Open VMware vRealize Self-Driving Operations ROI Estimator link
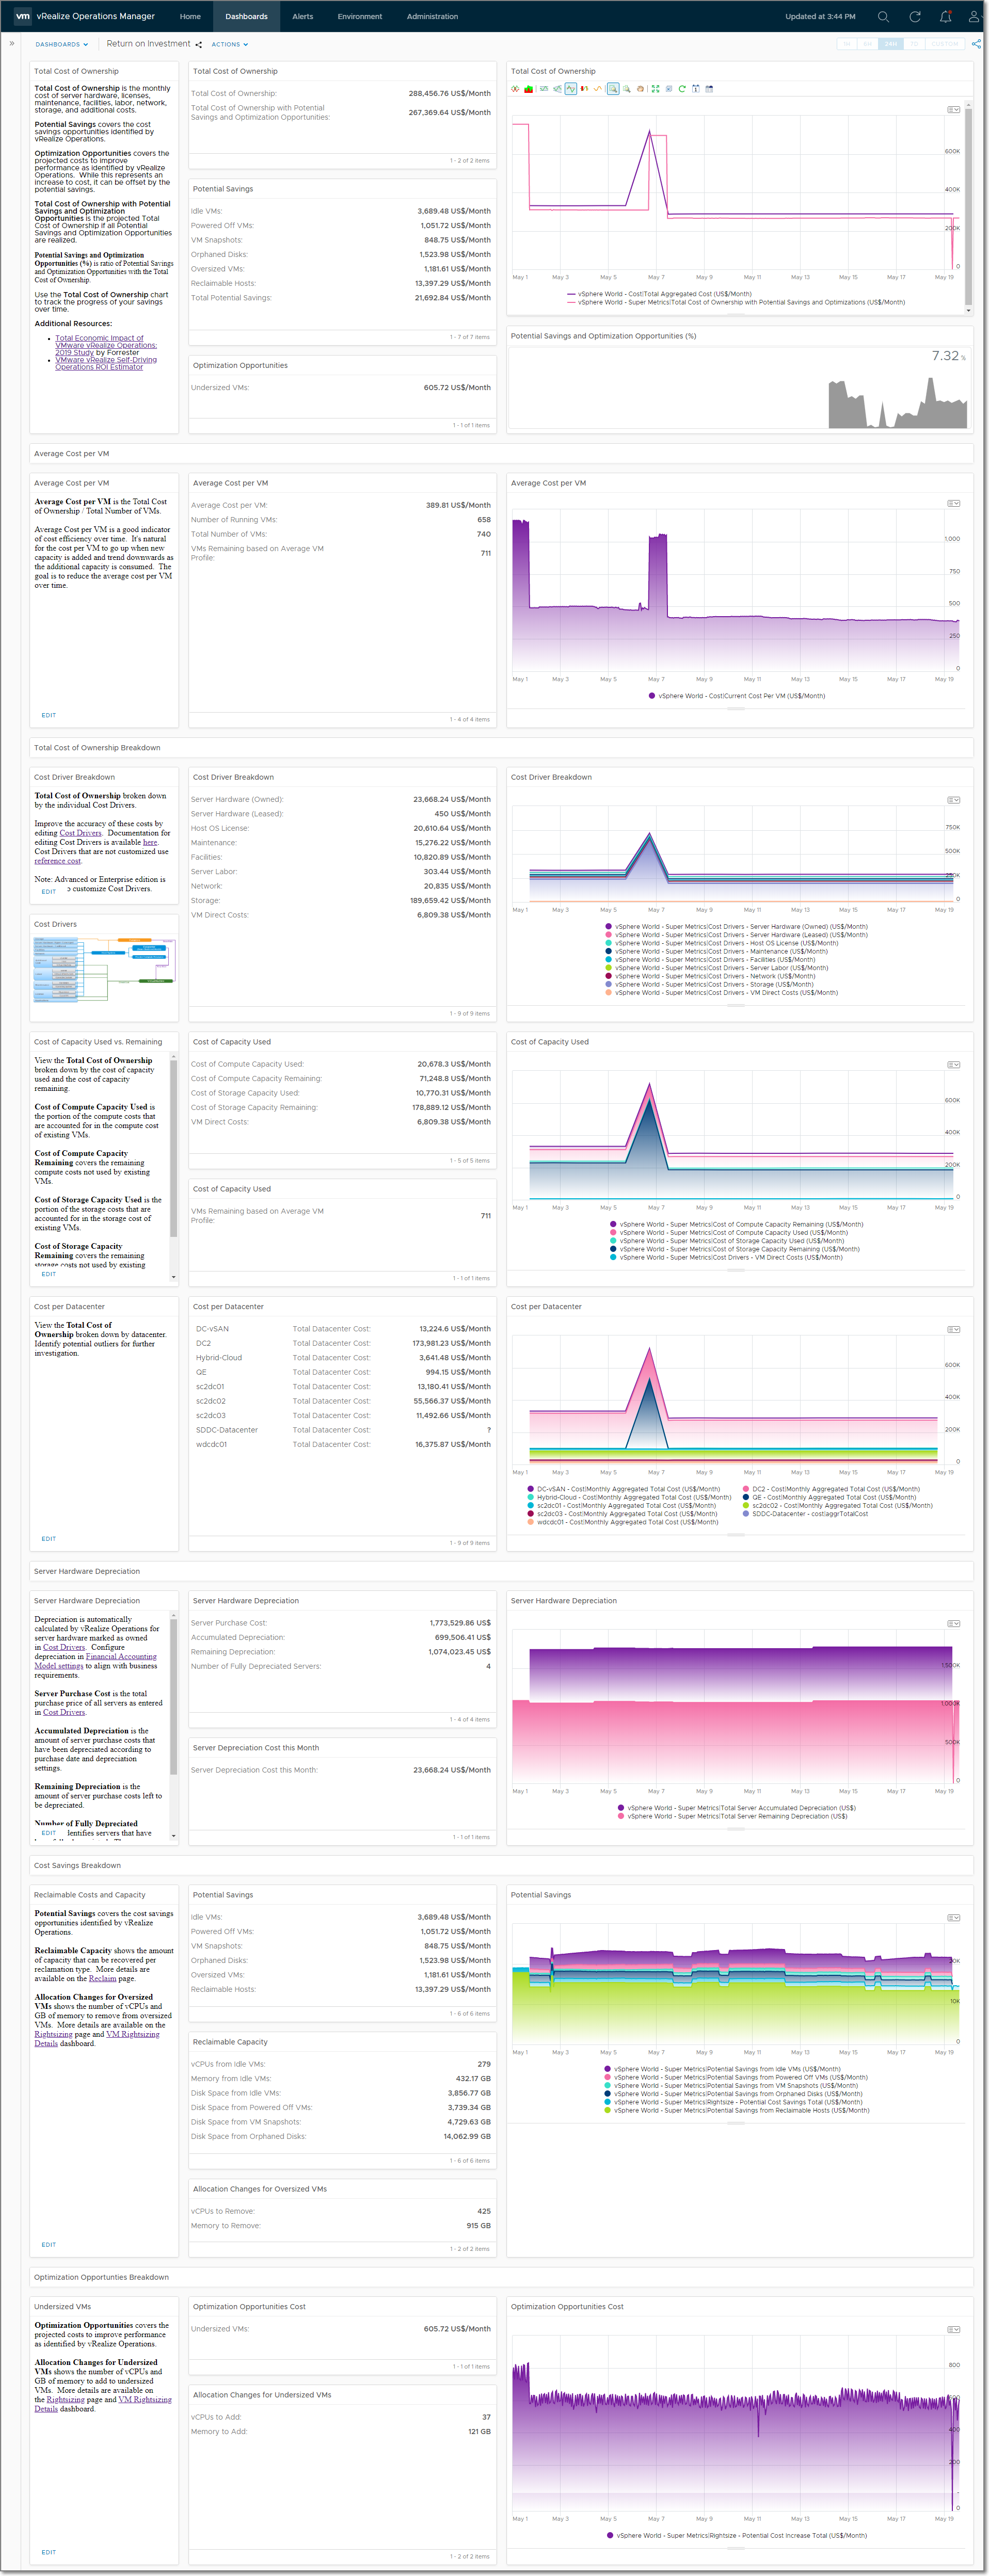Viewport: 989px width, 2576px height. (x=106, y=363)
